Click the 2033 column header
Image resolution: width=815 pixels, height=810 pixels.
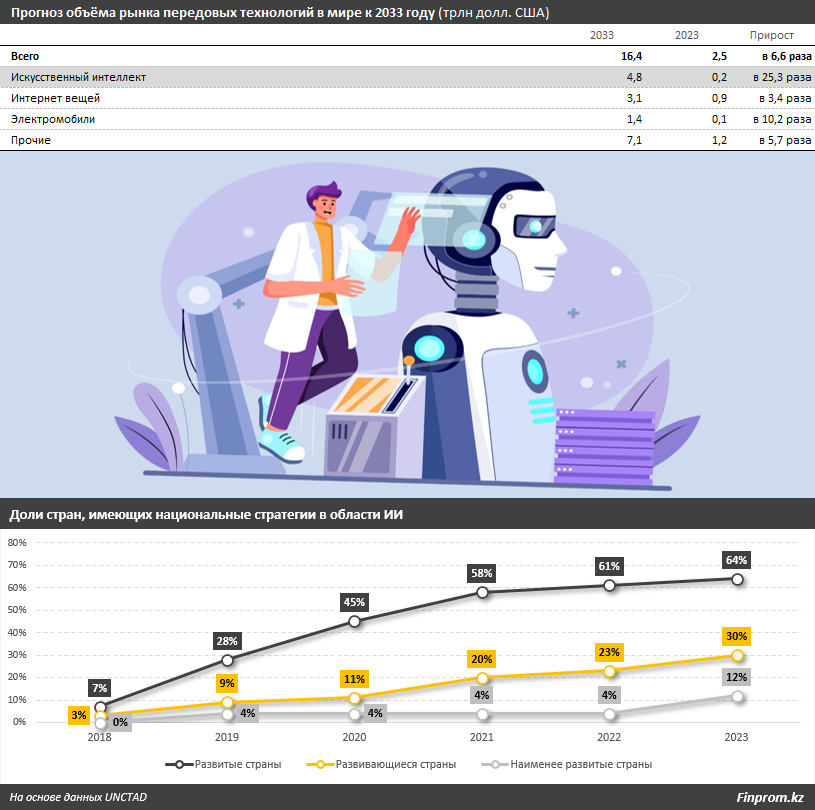coord(602,35)
